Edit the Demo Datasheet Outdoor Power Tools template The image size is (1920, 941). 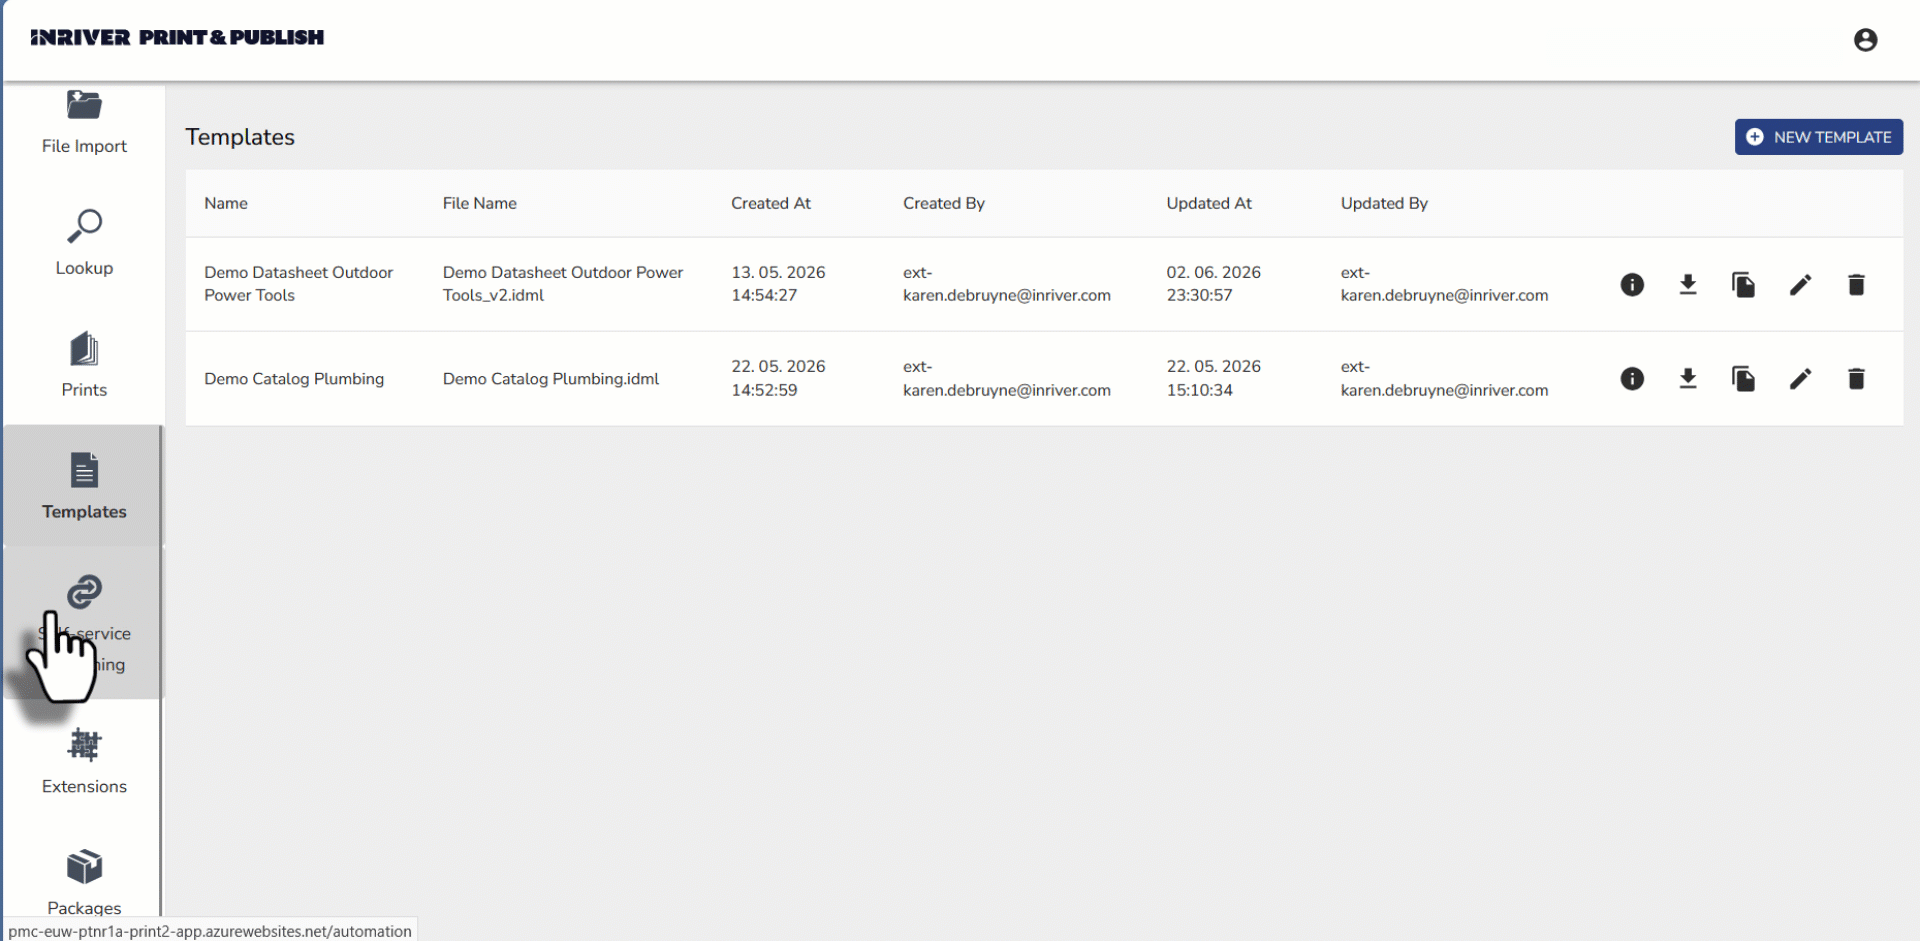[1800, 285]
